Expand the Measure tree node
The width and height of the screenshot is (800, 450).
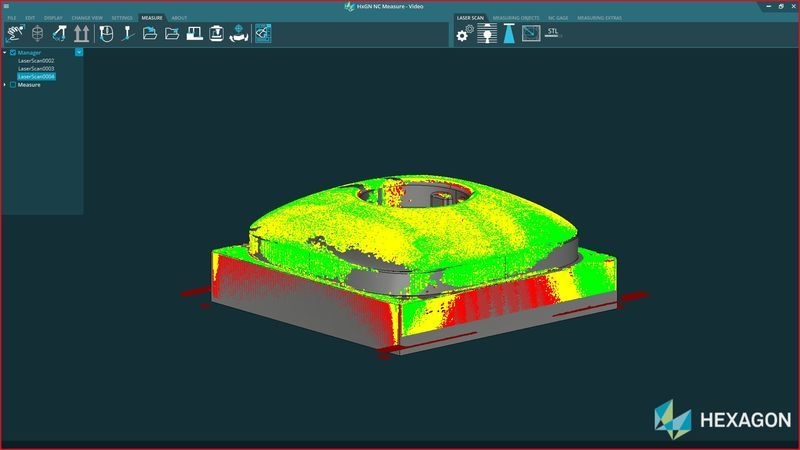[5, 85]
